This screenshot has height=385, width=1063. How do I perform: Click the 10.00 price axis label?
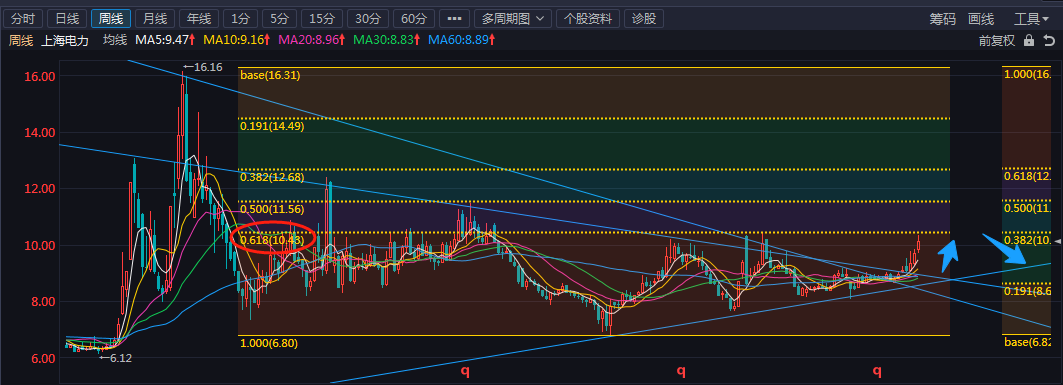(40, 245)
